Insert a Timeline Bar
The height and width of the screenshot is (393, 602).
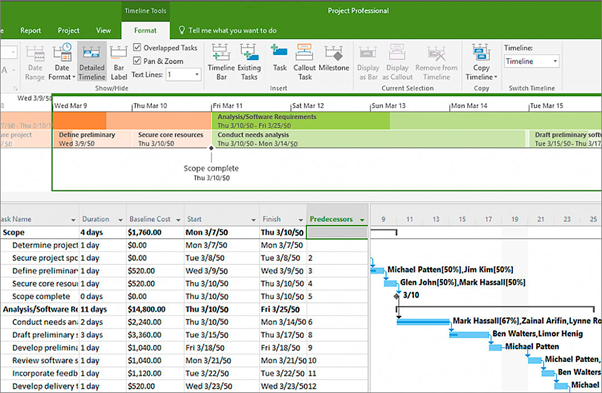click(221, 61)
